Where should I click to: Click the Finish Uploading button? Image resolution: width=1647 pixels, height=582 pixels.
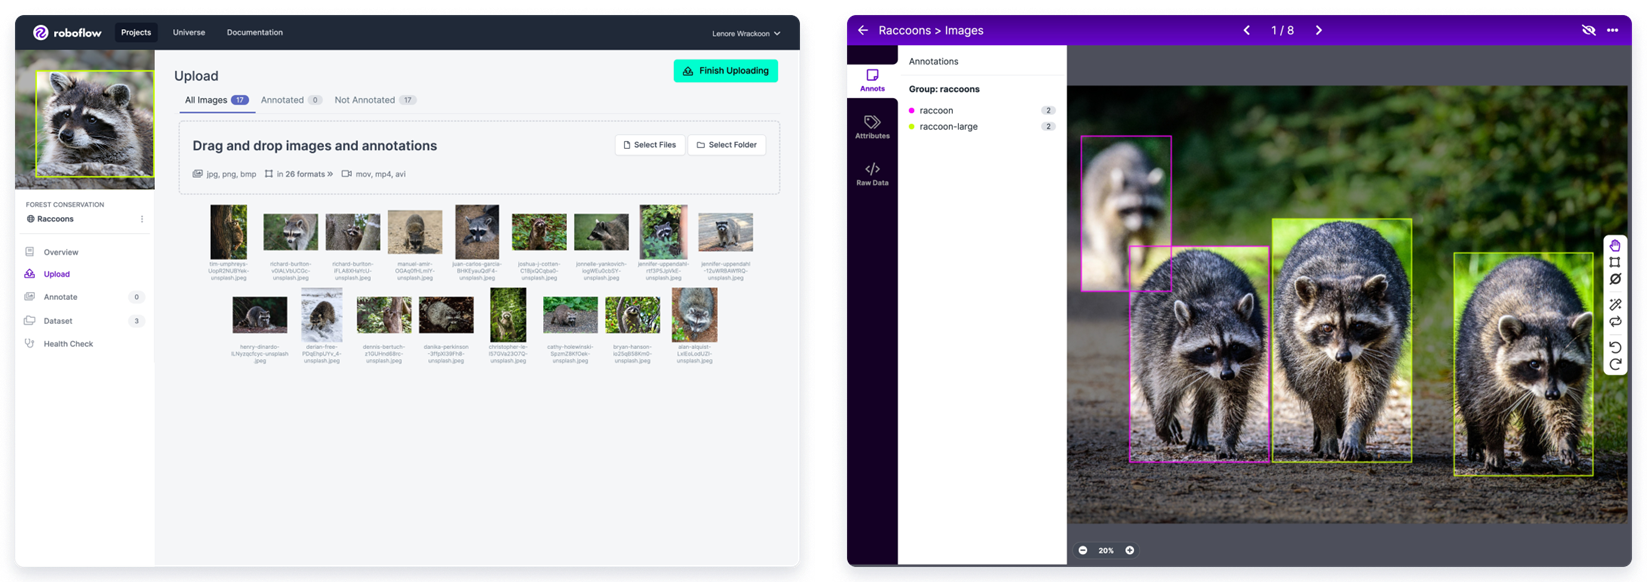[x=726, y=71]
